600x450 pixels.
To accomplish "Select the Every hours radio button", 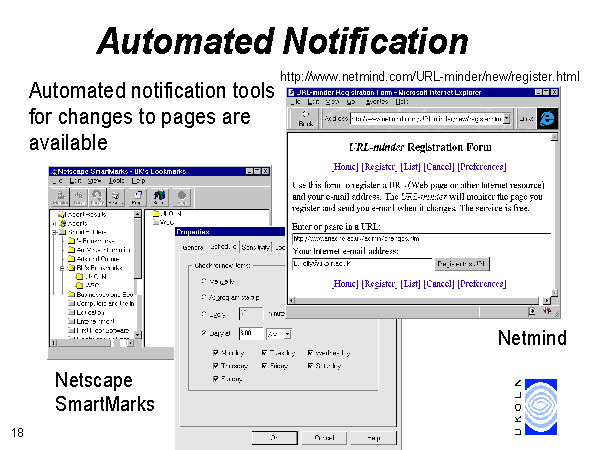I will point(204,314).
